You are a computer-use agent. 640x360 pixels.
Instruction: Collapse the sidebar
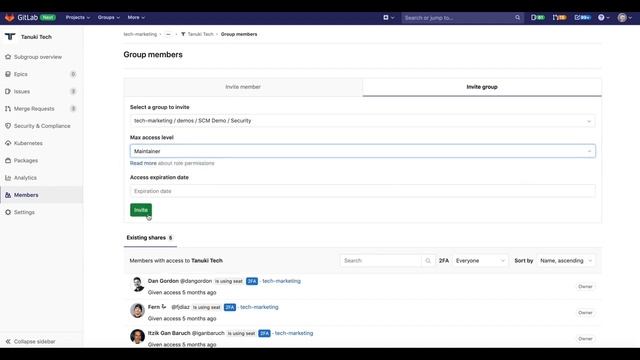click(x=31, y=341)
